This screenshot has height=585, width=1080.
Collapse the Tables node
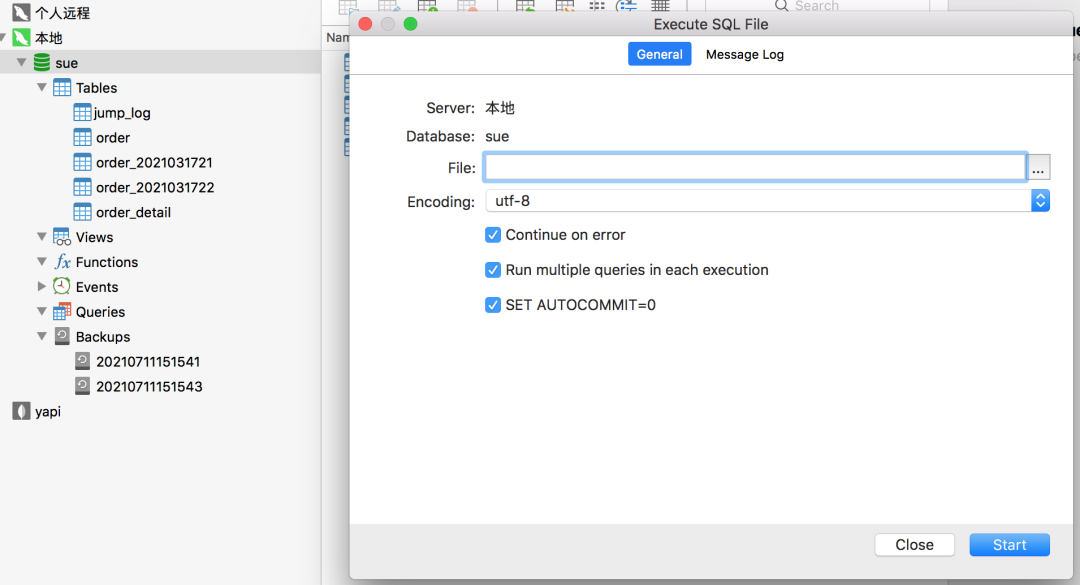[x=41, y=88]
